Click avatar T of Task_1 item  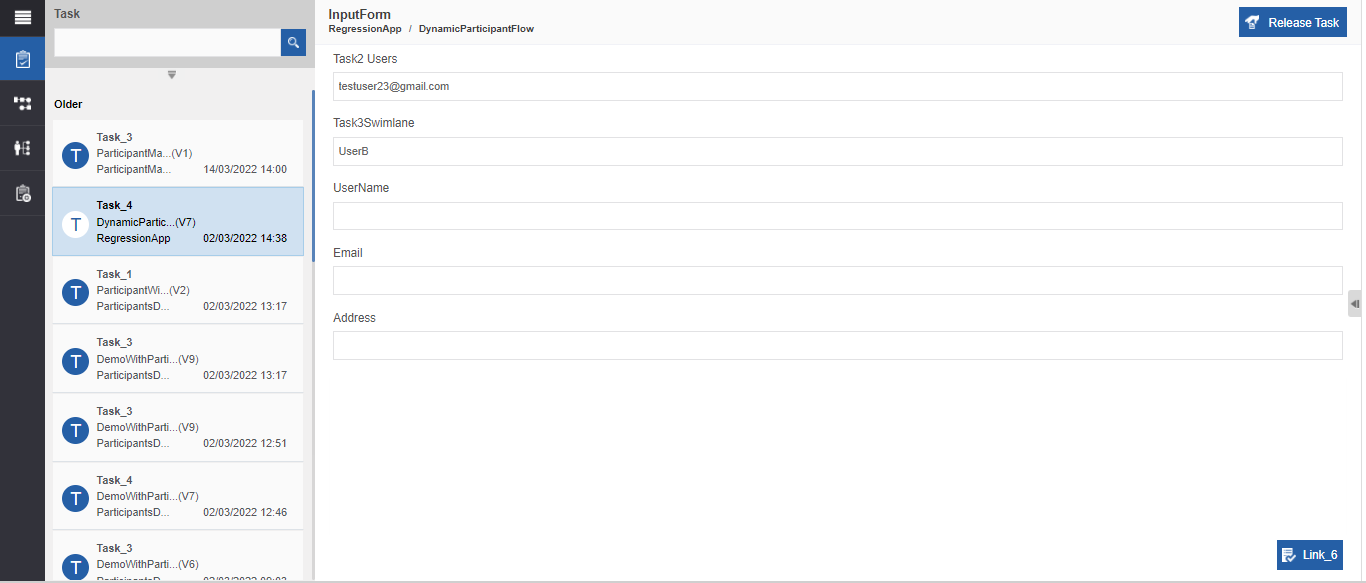(x=76, y=292)
